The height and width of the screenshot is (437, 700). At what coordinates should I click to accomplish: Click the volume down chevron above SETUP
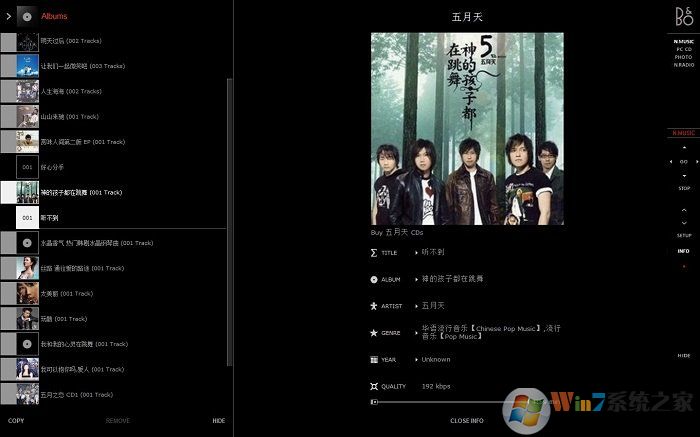tap(684, 223)
